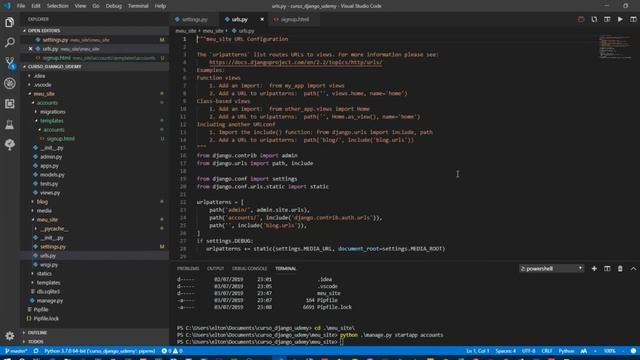Image resolution: width=640 pixels, height=360 pixels.
Task: Follow the docs.djangoproject.com link in docstring
Action: 296,62
